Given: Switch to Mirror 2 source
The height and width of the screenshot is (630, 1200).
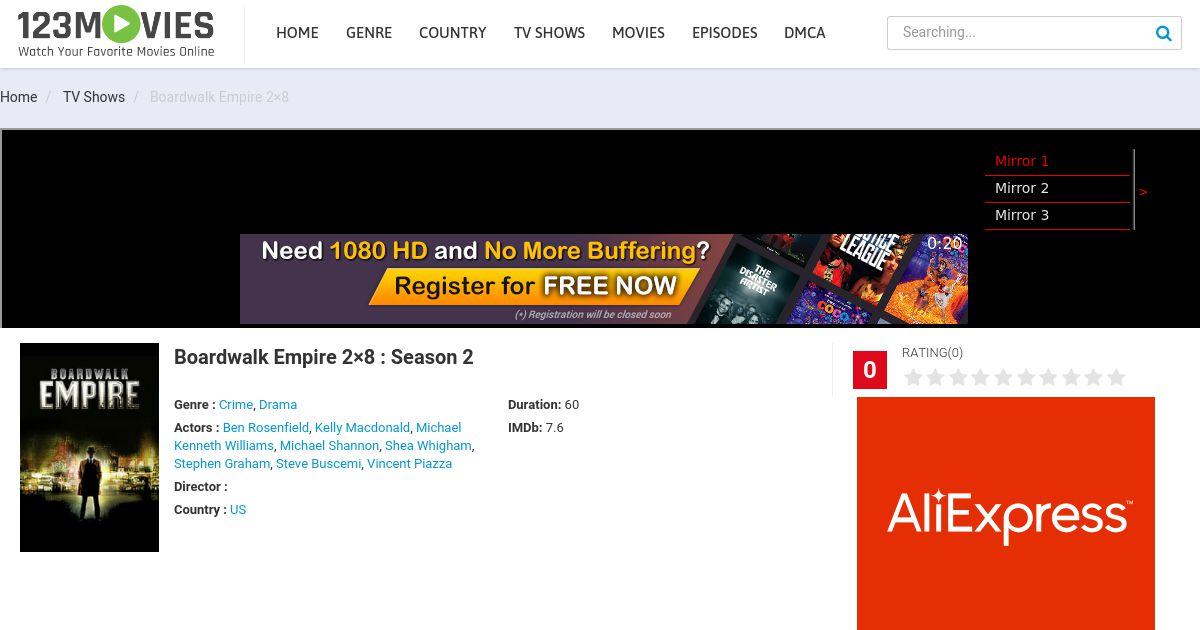Looking at the screenshot, I should 1057,188.
